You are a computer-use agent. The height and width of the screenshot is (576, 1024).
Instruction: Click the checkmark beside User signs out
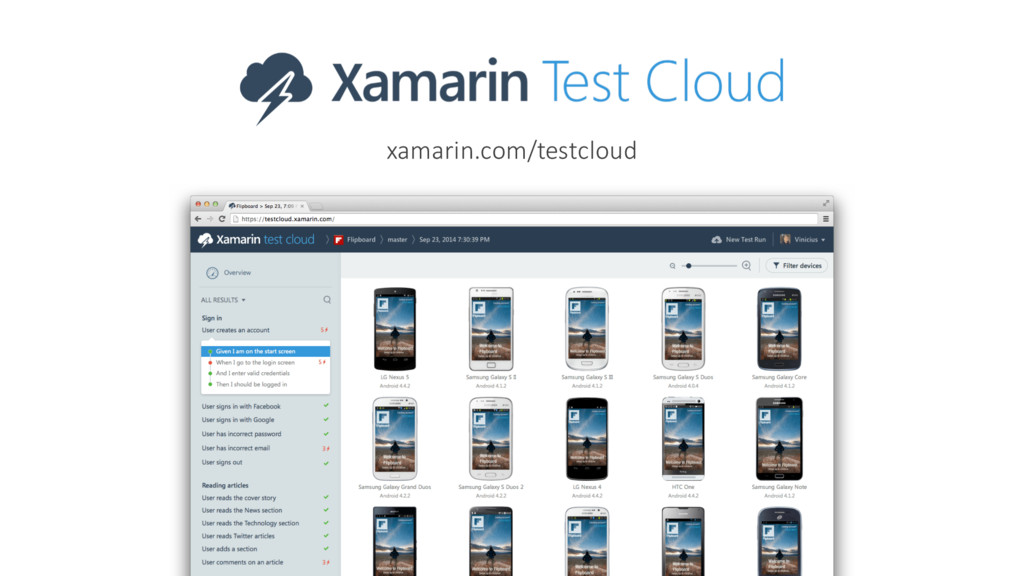pyautogui.click(x=326, y=463)
